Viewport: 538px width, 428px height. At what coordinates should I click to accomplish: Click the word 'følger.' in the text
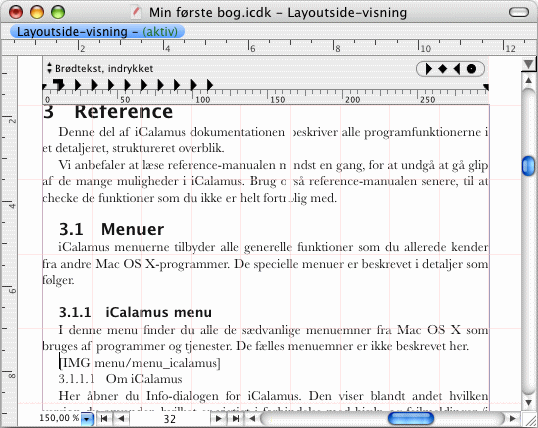click(58, 280)
